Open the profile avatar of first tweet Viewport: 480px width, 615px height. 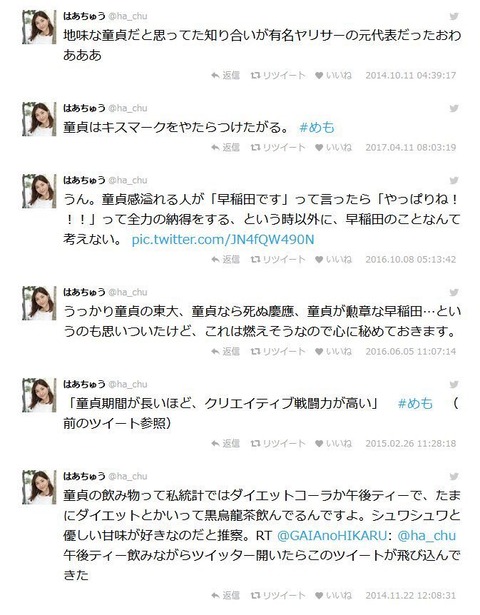pos(39,27)
